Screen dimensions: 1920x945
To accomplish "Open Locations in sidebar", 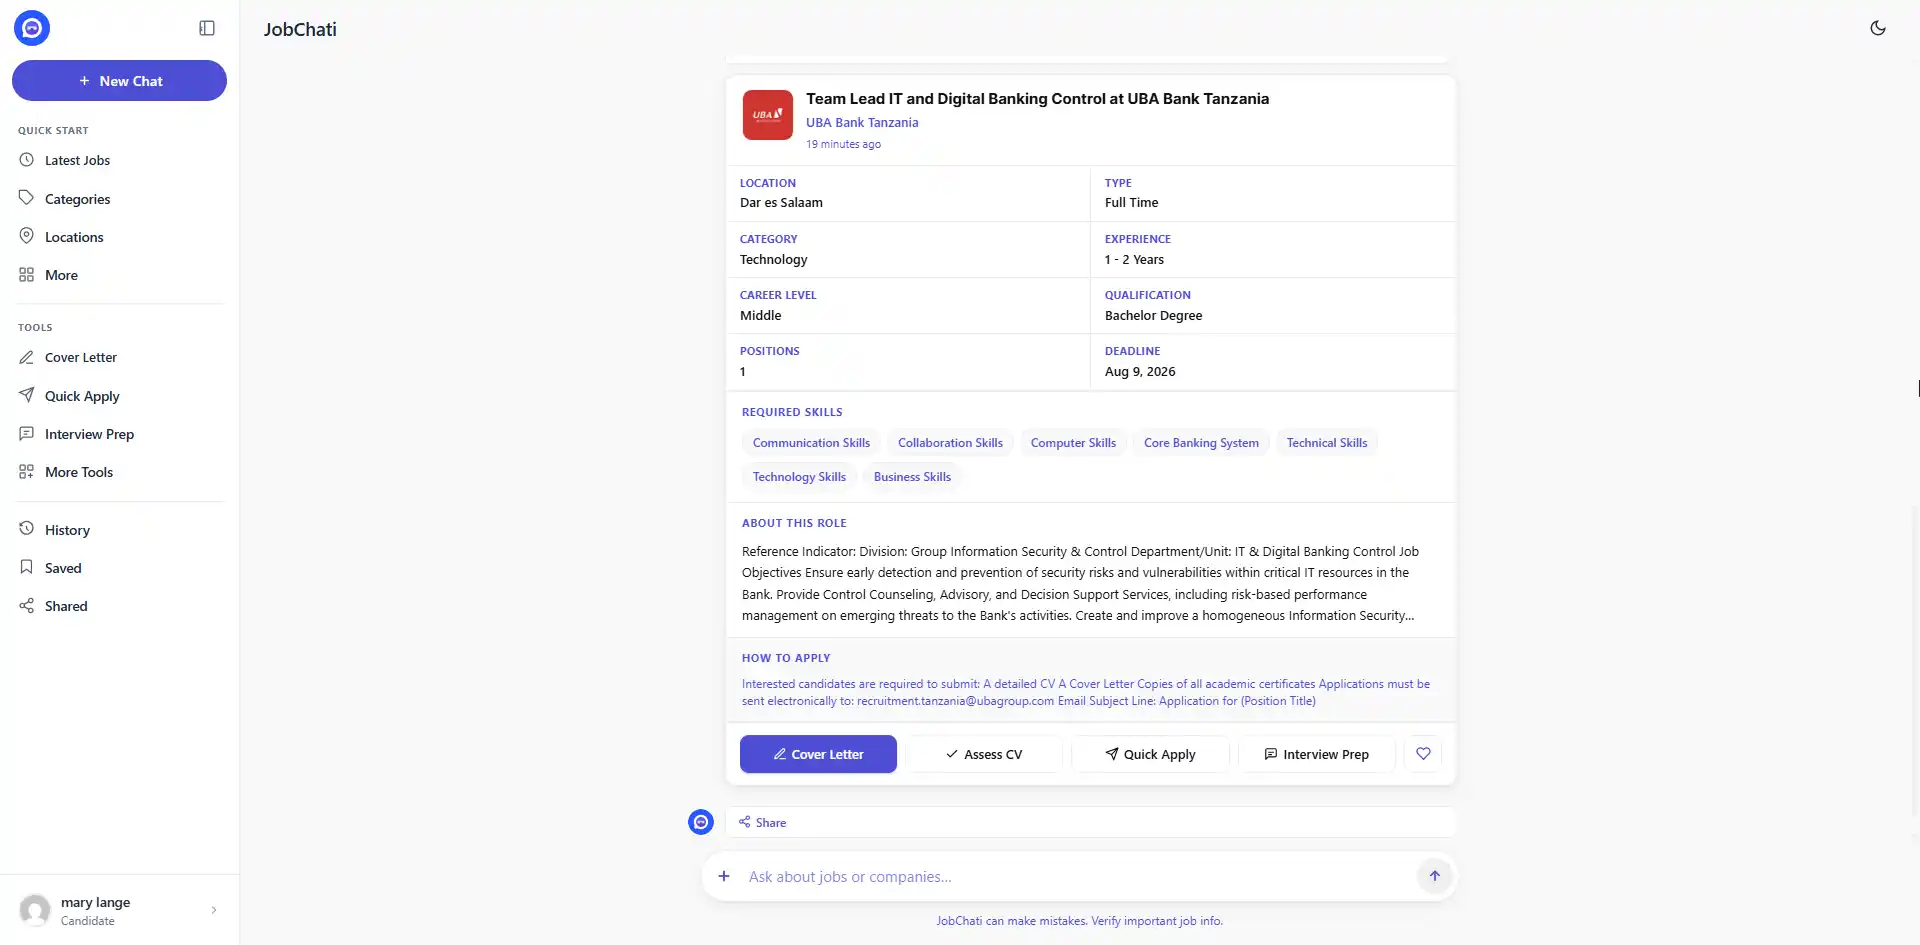I will (x=119, y=237).
